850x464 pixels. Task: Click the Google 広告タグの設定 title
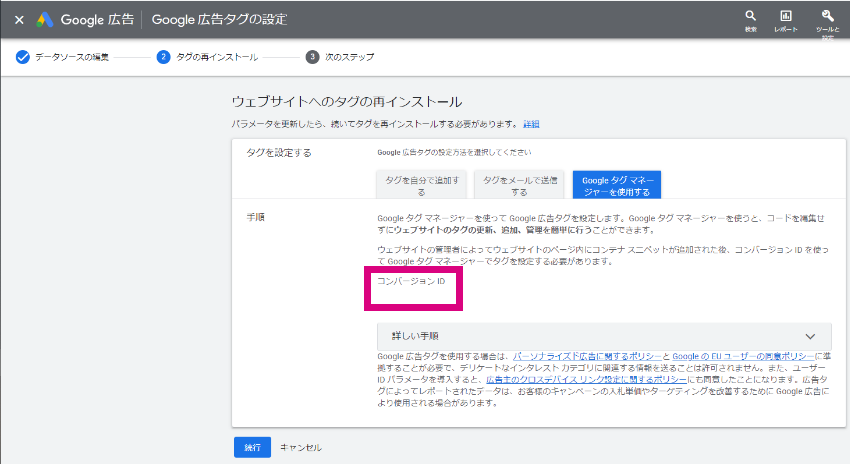(x=220, y=20)
